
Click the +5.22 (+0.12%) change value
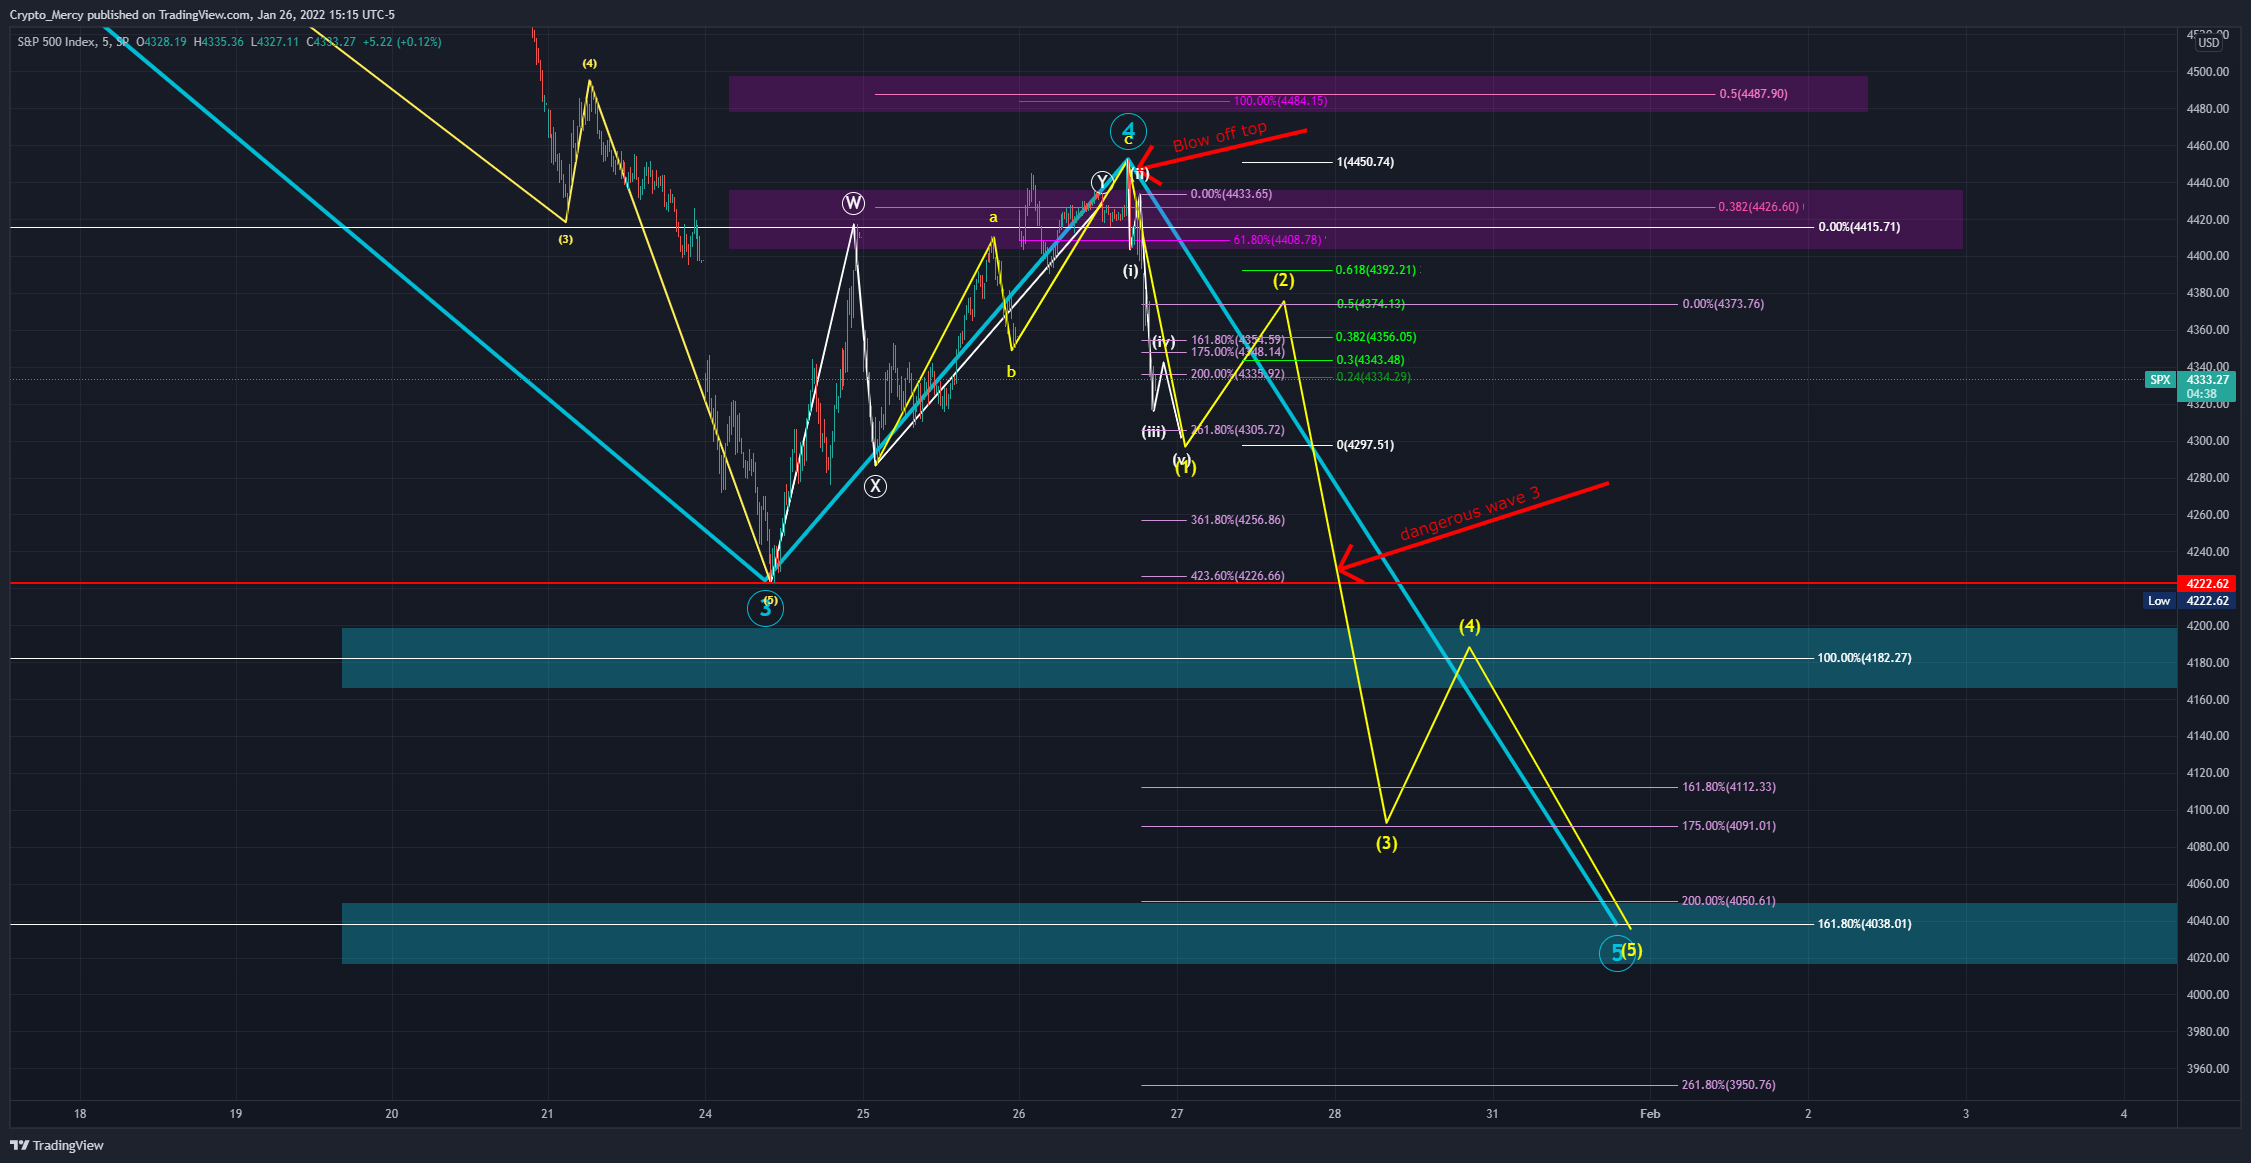click(x=402, y=42)
